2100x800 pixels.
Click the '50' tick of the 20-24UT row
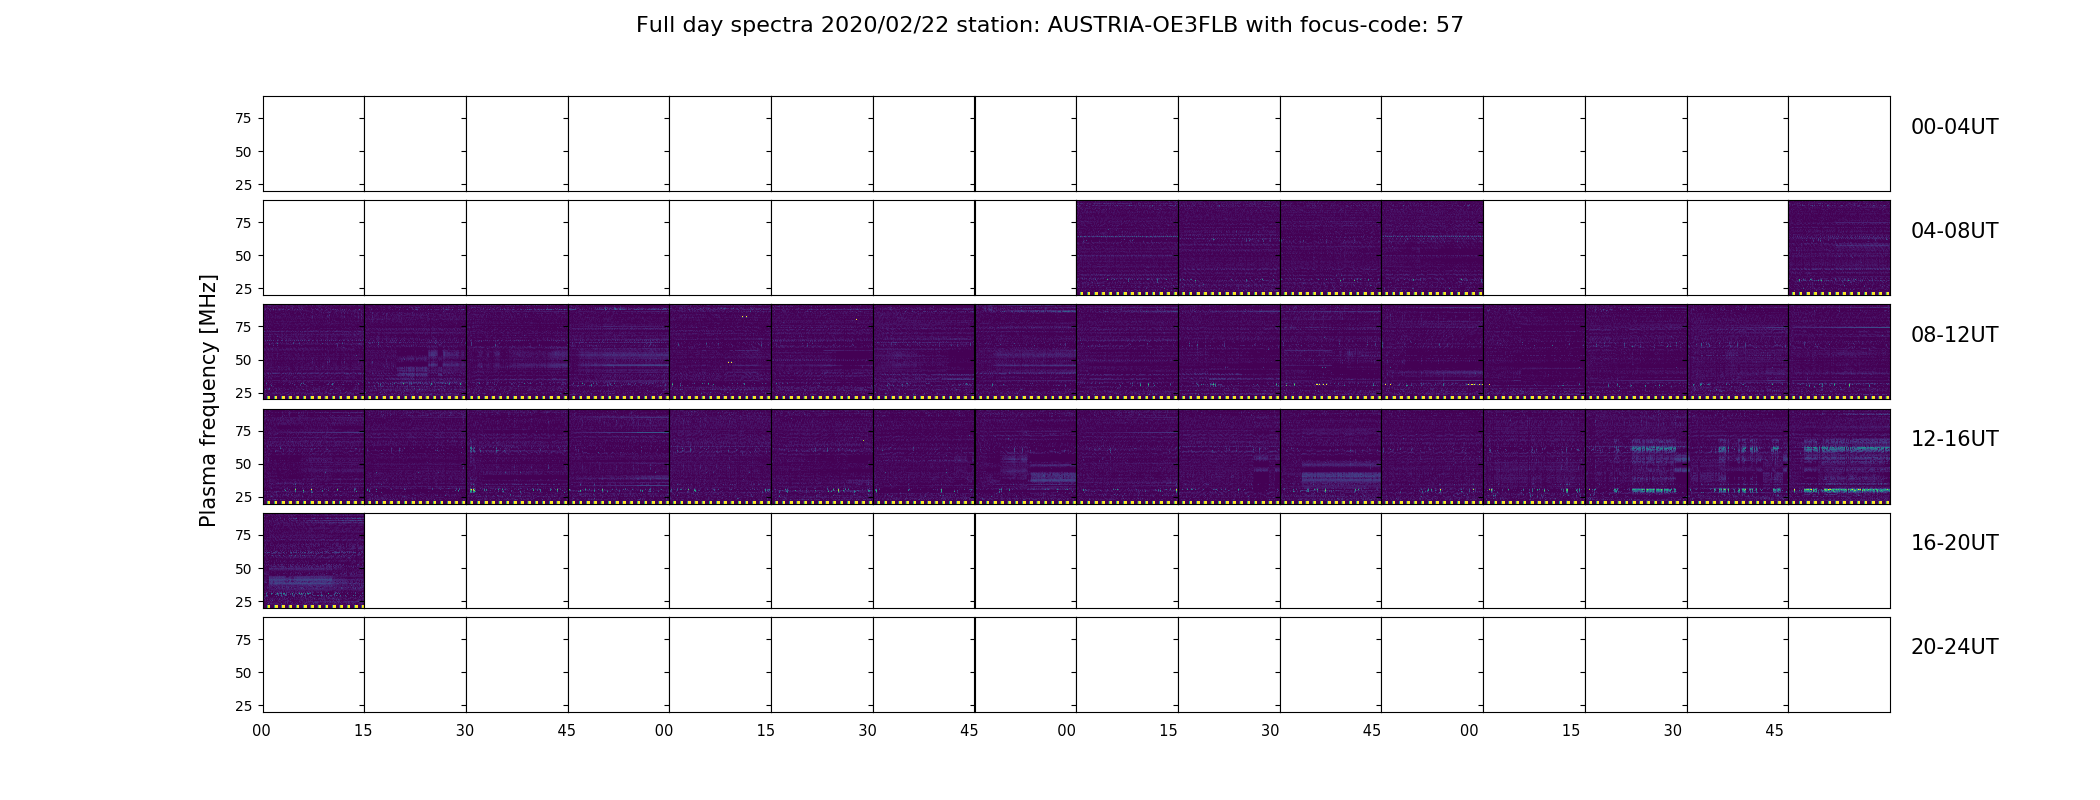pos(243,673)
